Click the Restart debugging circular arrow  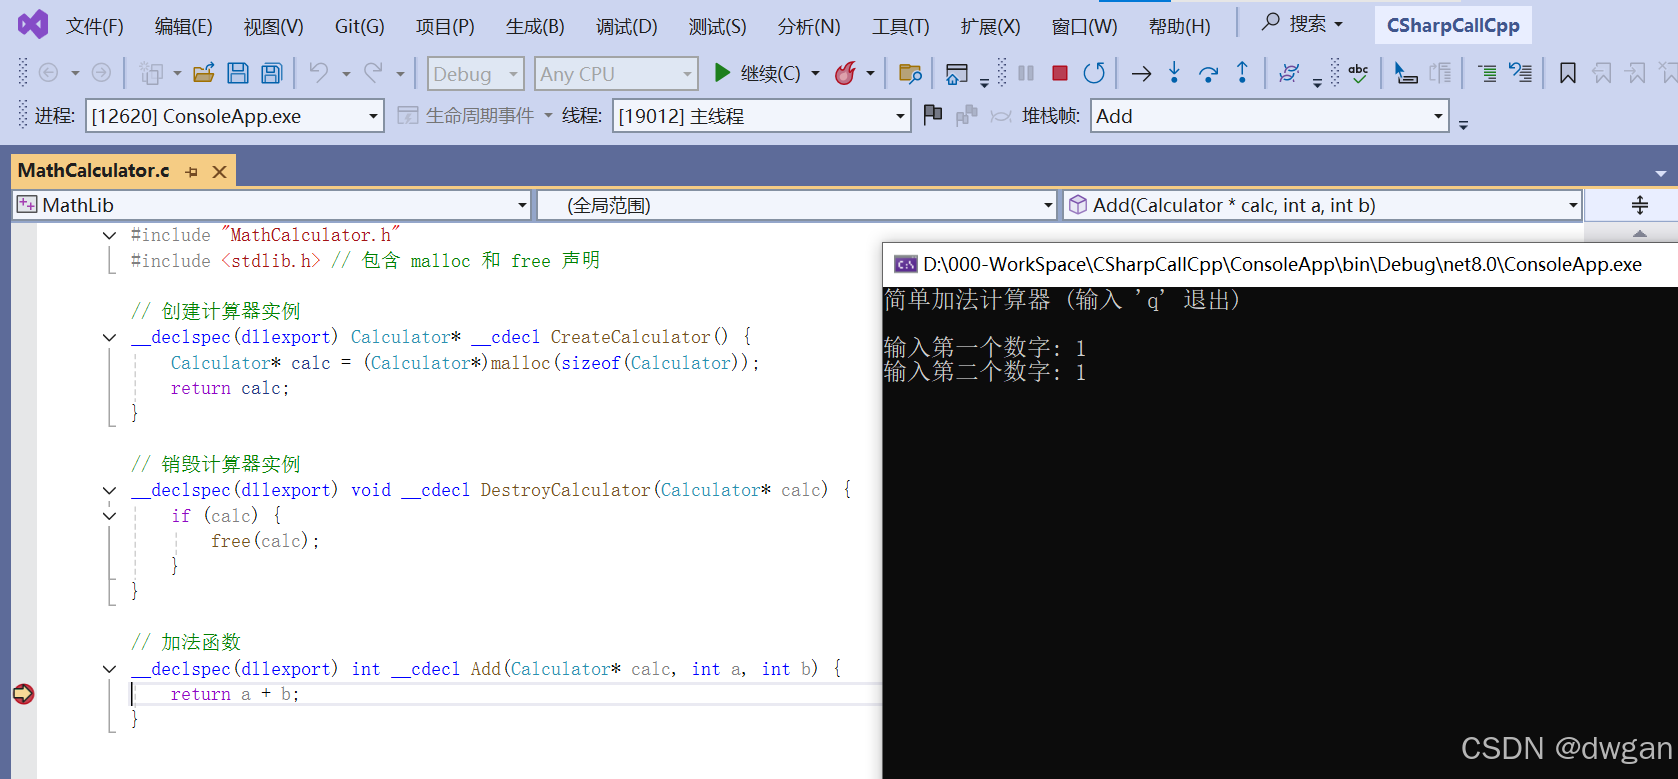tap(1094, 73)
